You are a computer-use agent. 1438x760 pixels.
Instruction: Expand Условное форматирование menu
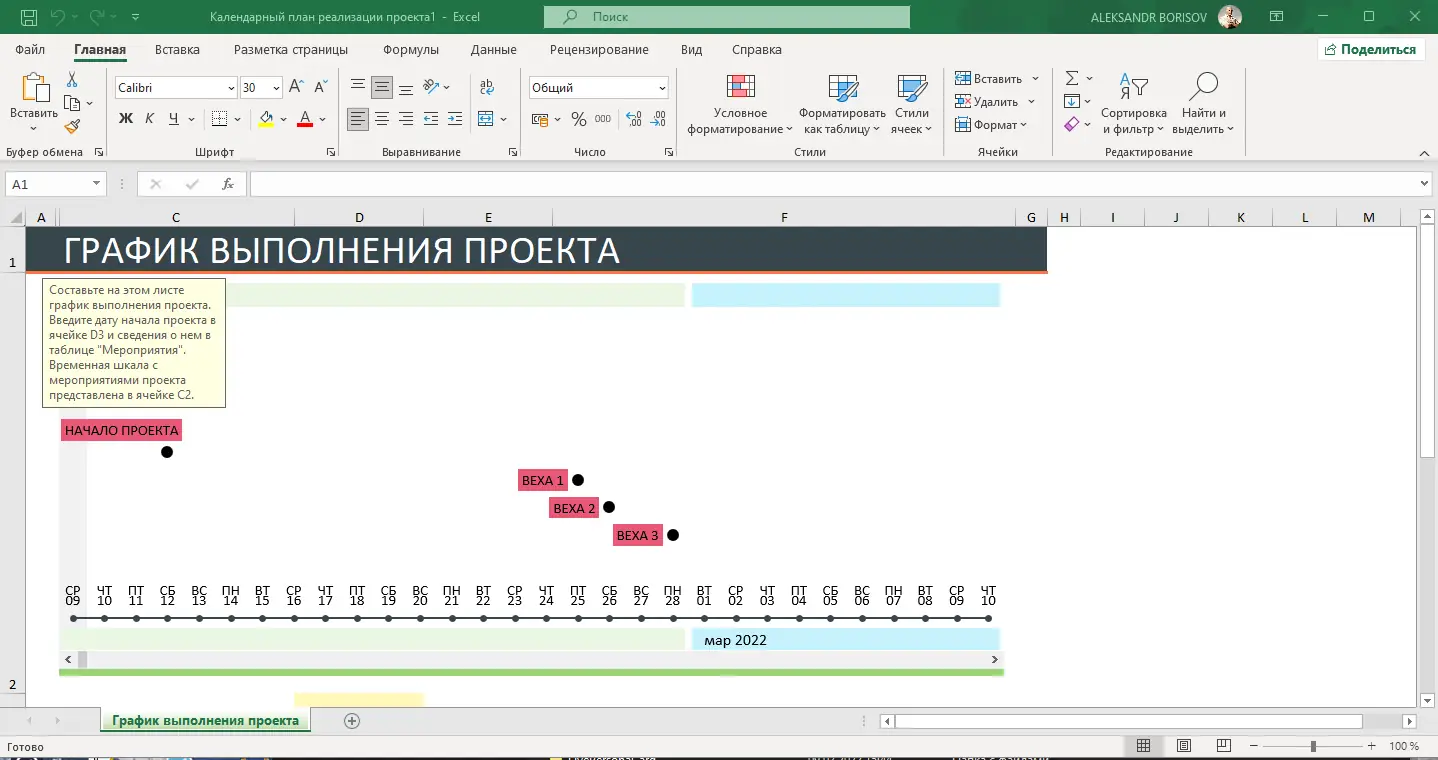pyautogui.click(x=741, y=104)
